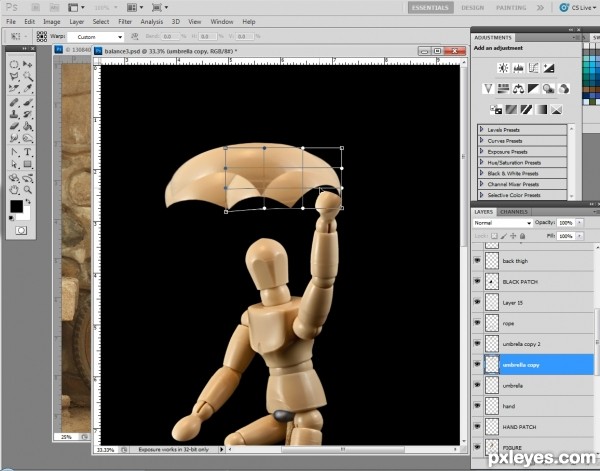Viewport: 600px width, 471px height.
Task: Select the Paint Bucket tool
Action: point(28,126)
